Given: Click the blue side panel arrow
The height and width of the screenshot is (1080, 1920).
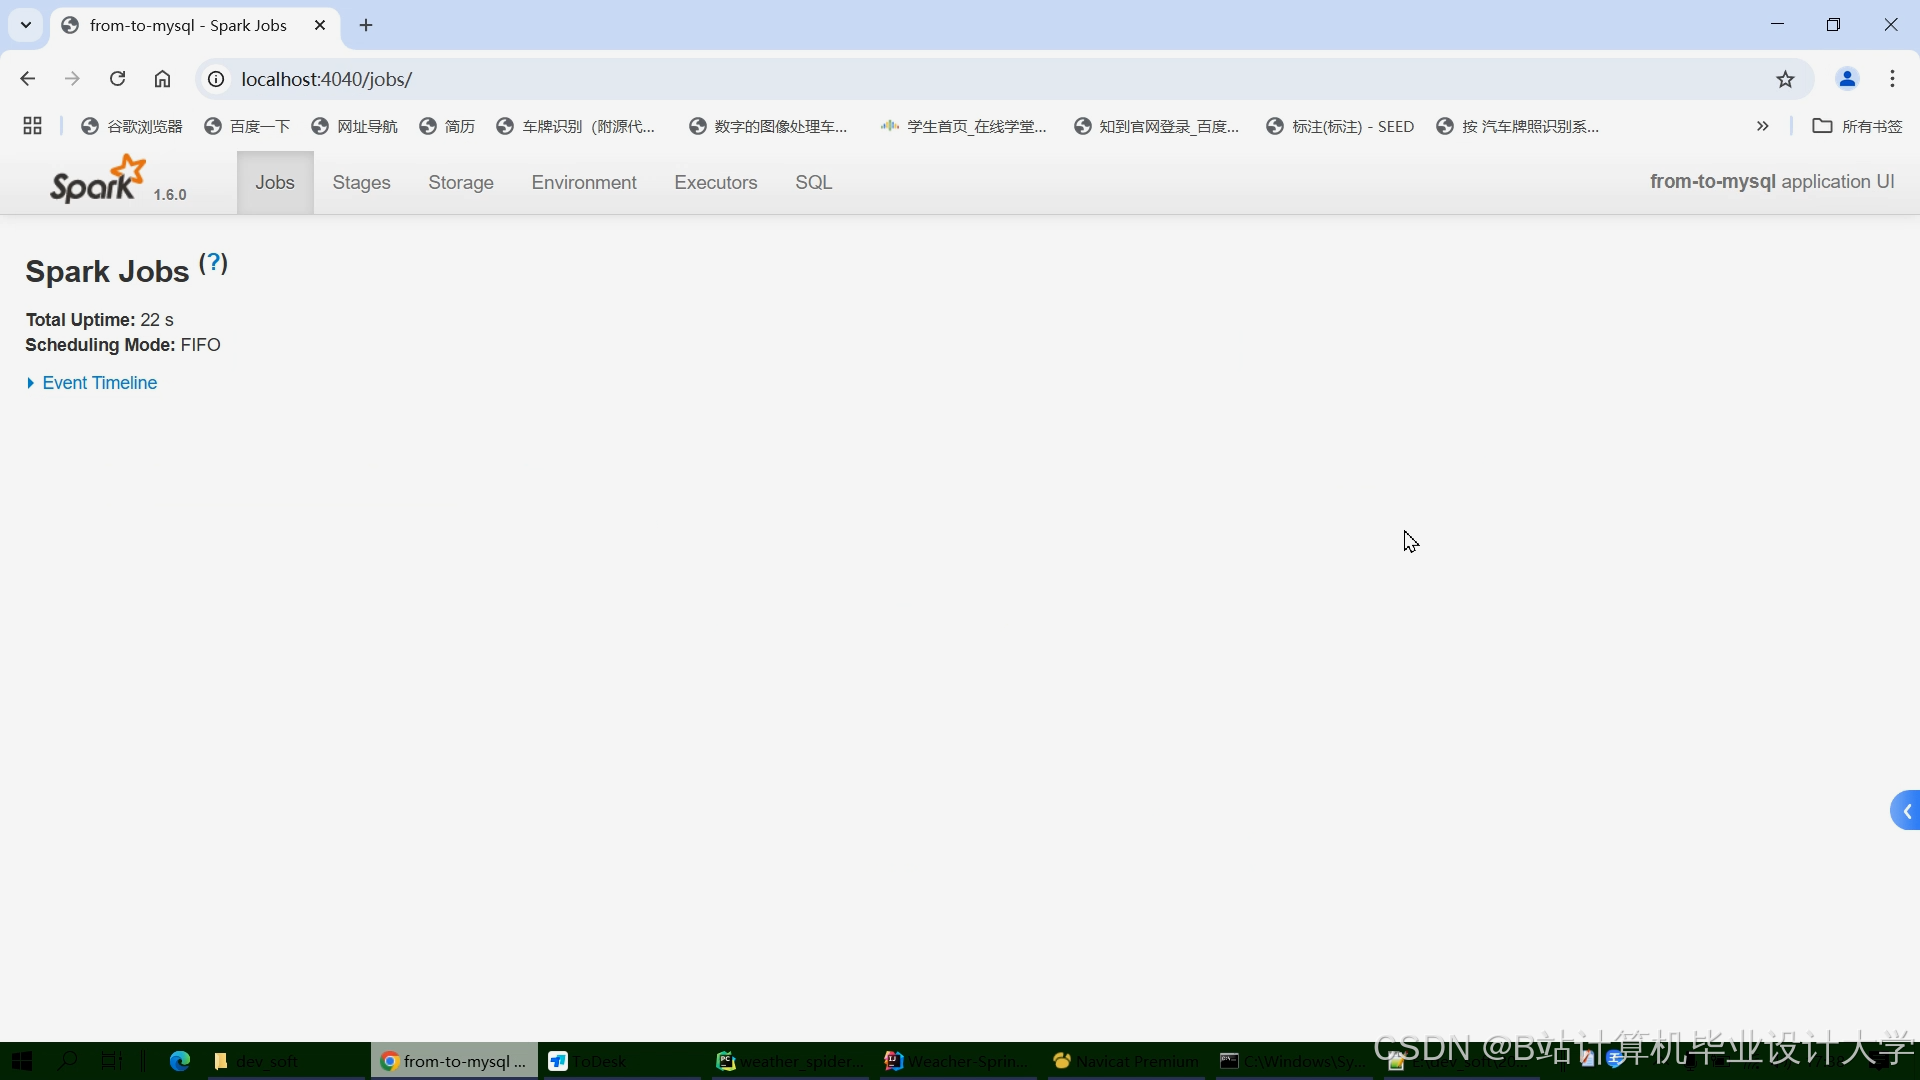Looking at the screenshot, I should 1906,811.
